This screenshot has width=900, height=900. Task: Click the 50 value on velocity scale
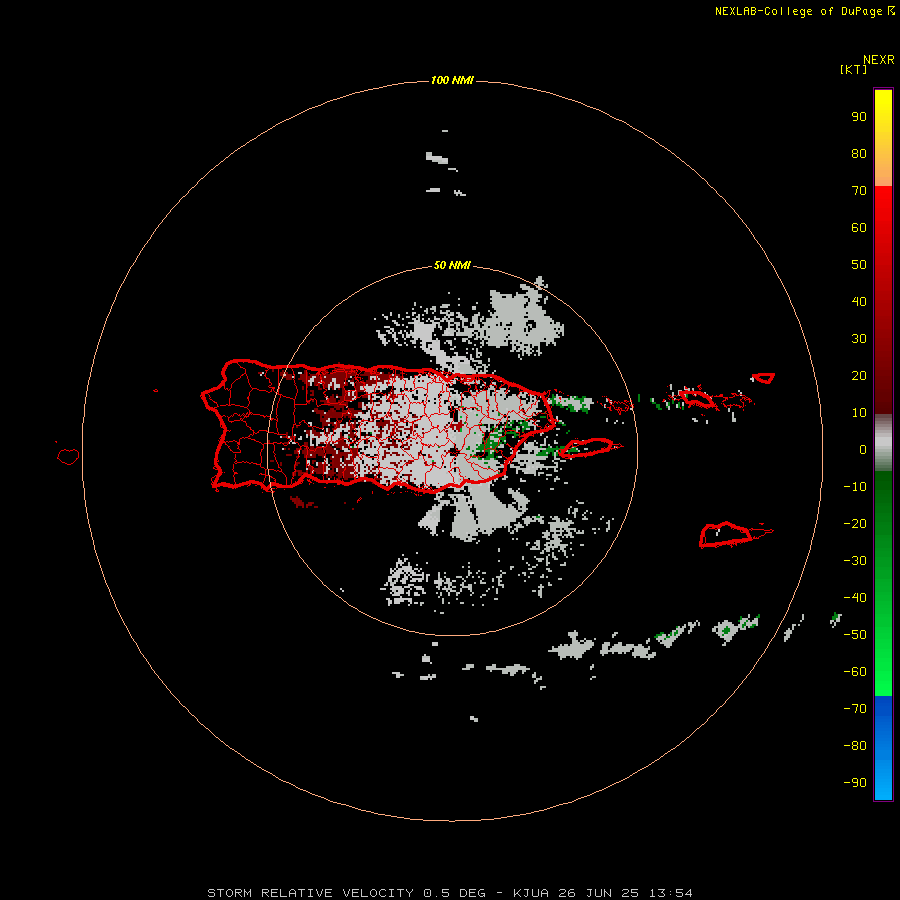(x=859, y=265)
